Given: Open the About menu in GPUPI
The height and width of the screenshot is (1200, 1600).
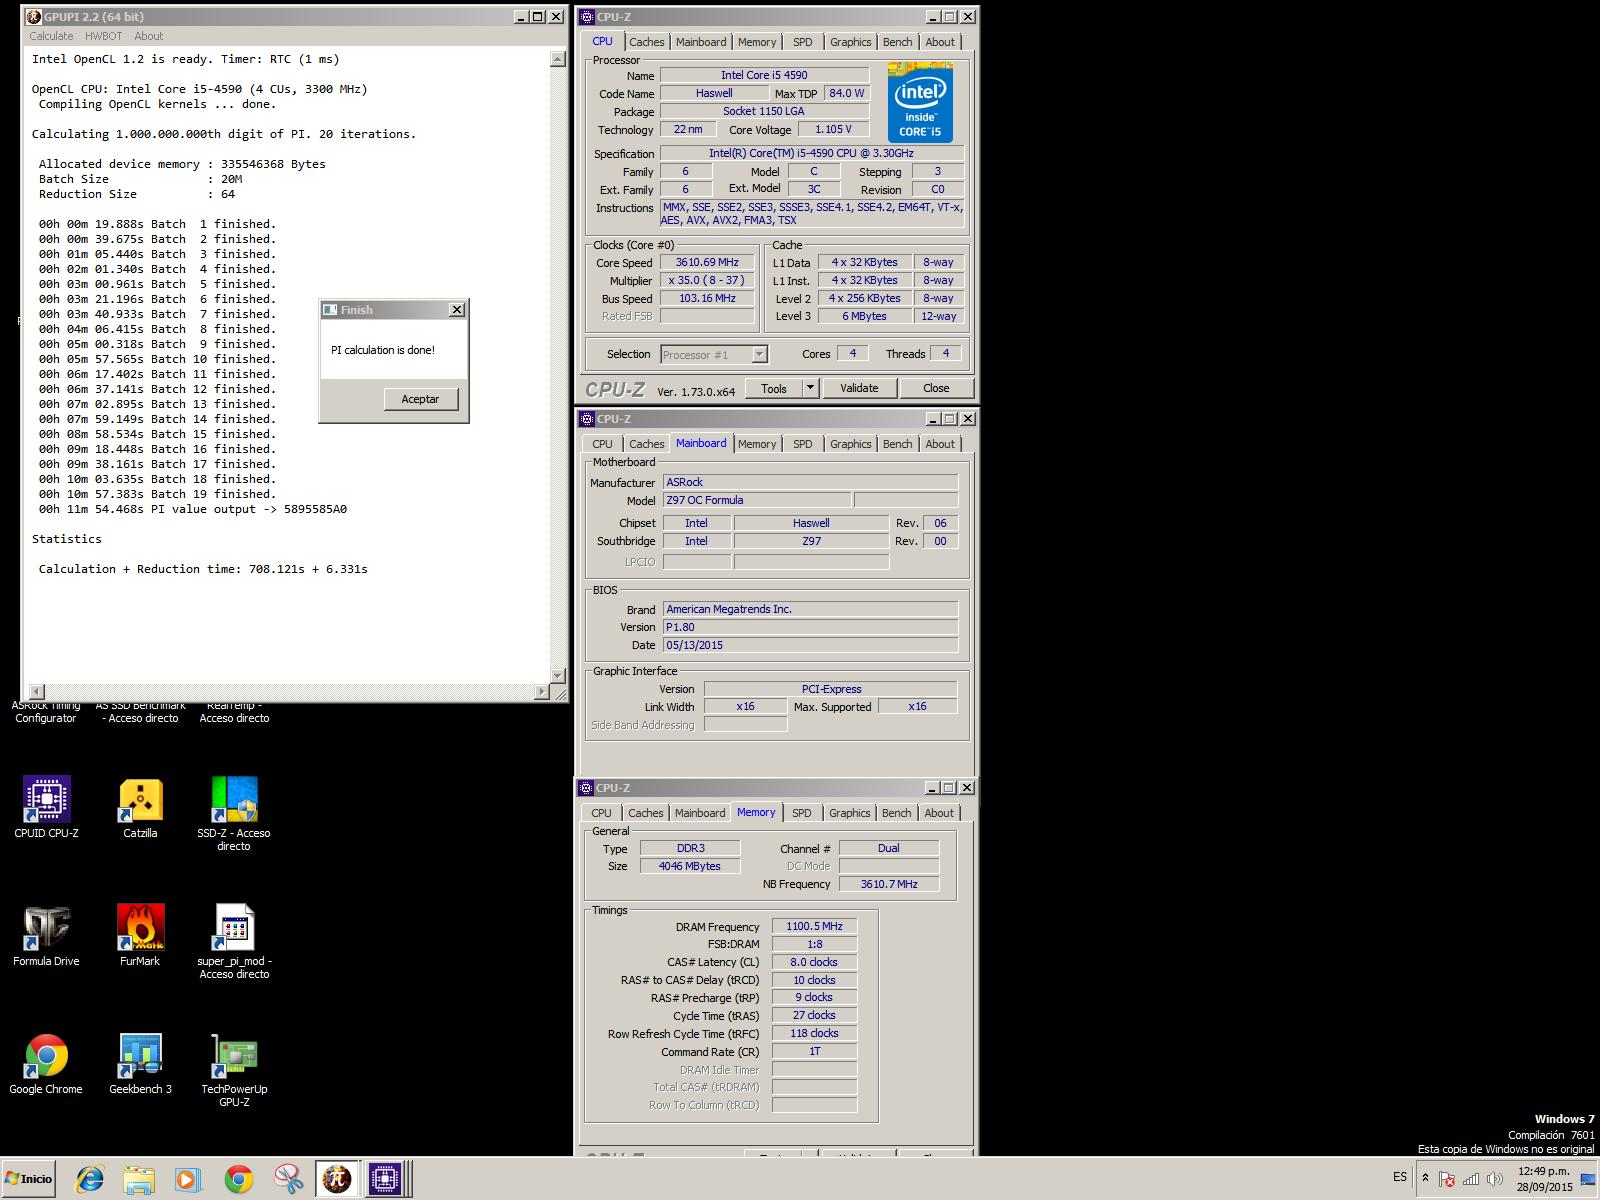Looking at the screenshot, I should (x=148, y=36).
